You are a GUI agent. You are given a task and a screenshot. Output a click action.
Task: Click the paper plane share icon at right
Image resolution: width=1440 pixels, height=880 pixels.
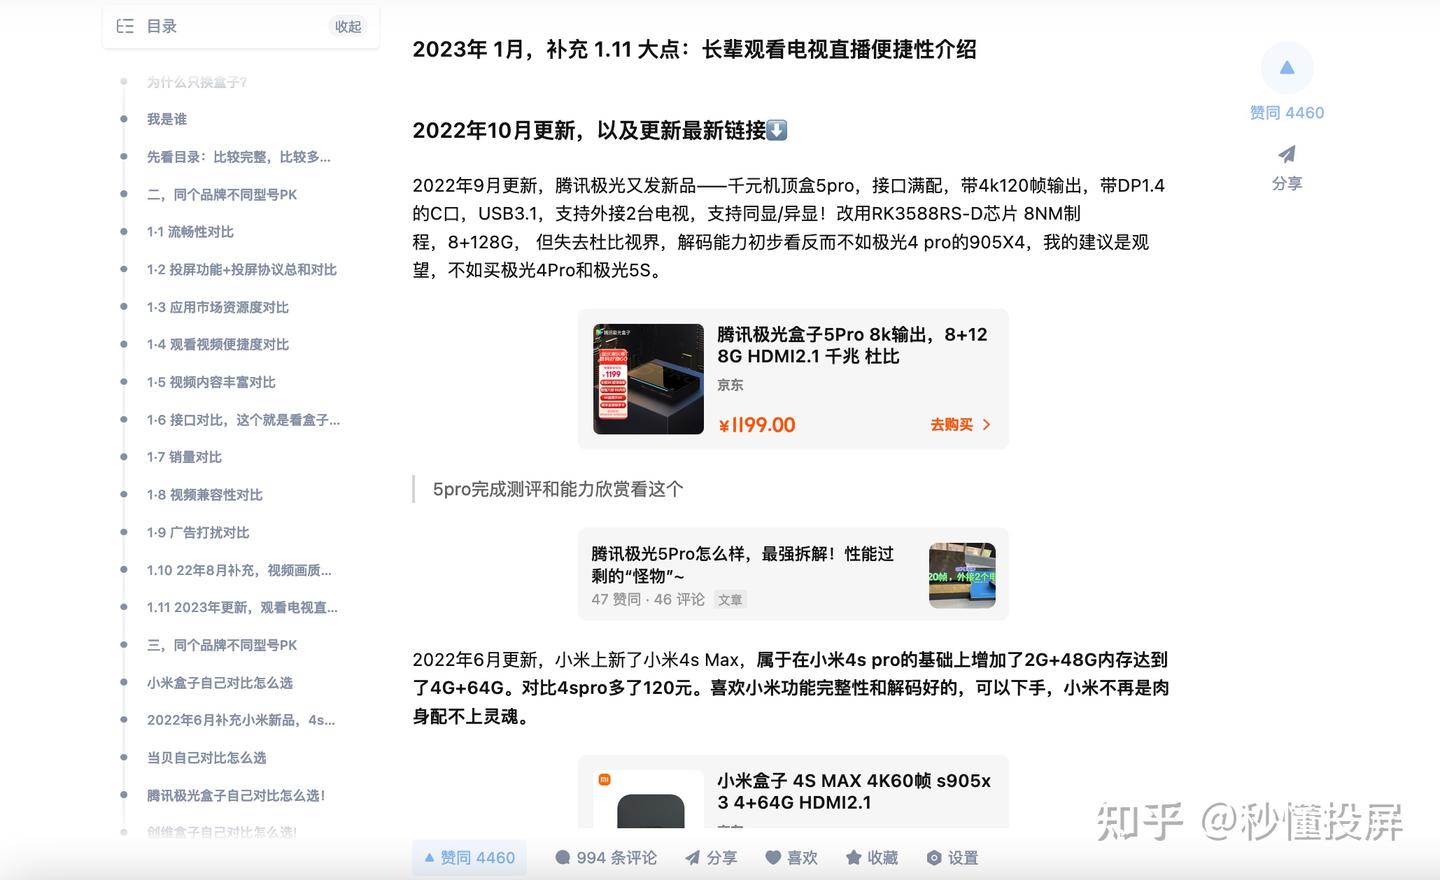click(1287, 154)
